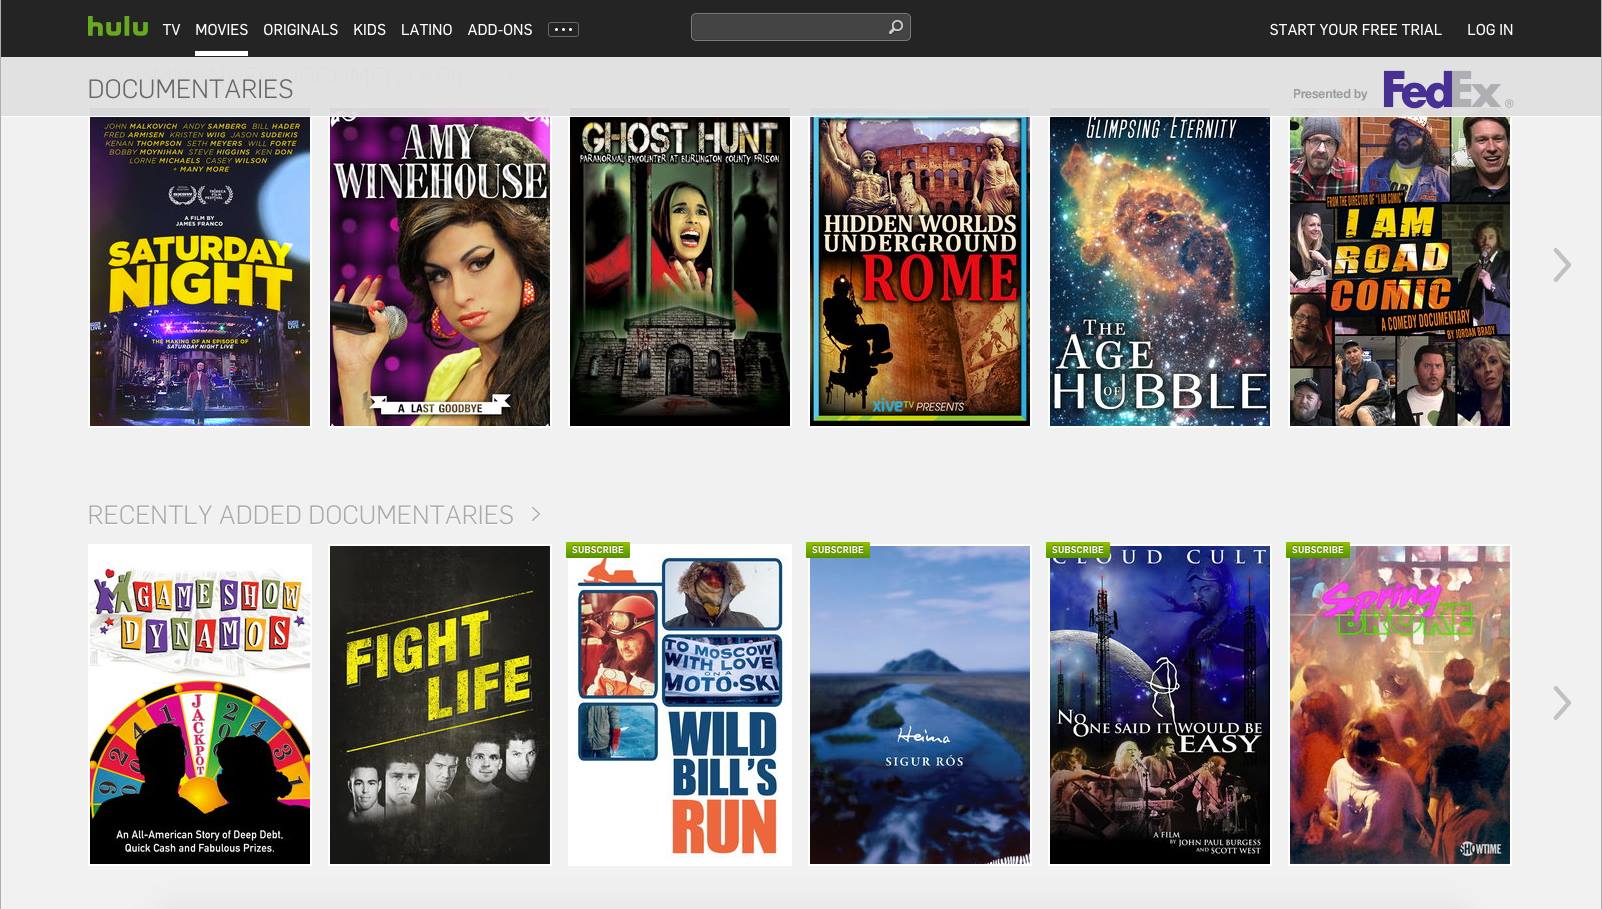
Task: Open Game Show Dynamos poster
Action: click(x=200, y=705)
